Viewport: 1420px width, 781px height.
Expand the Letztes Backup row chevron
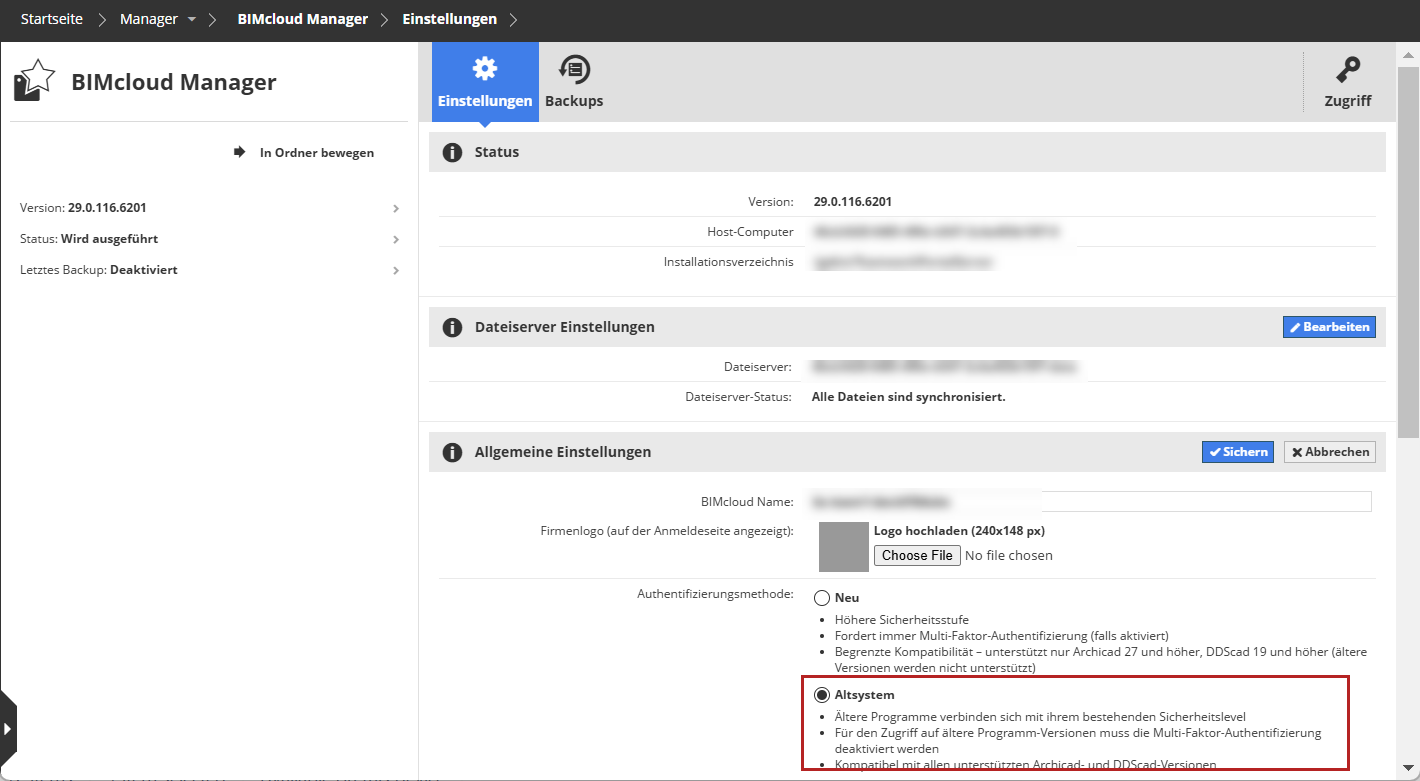click(396, 270)
